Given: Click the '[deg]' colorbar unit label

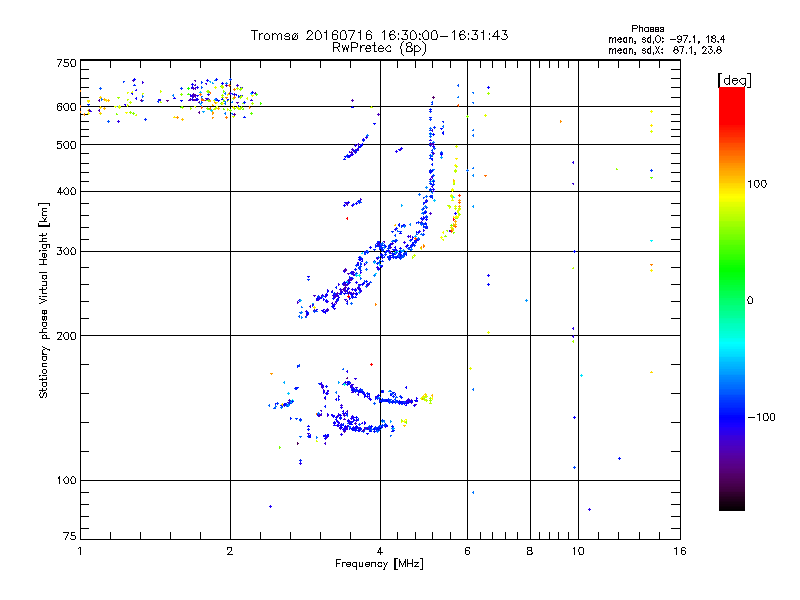Looking at the screenshot, I should [x=734, y=80].
